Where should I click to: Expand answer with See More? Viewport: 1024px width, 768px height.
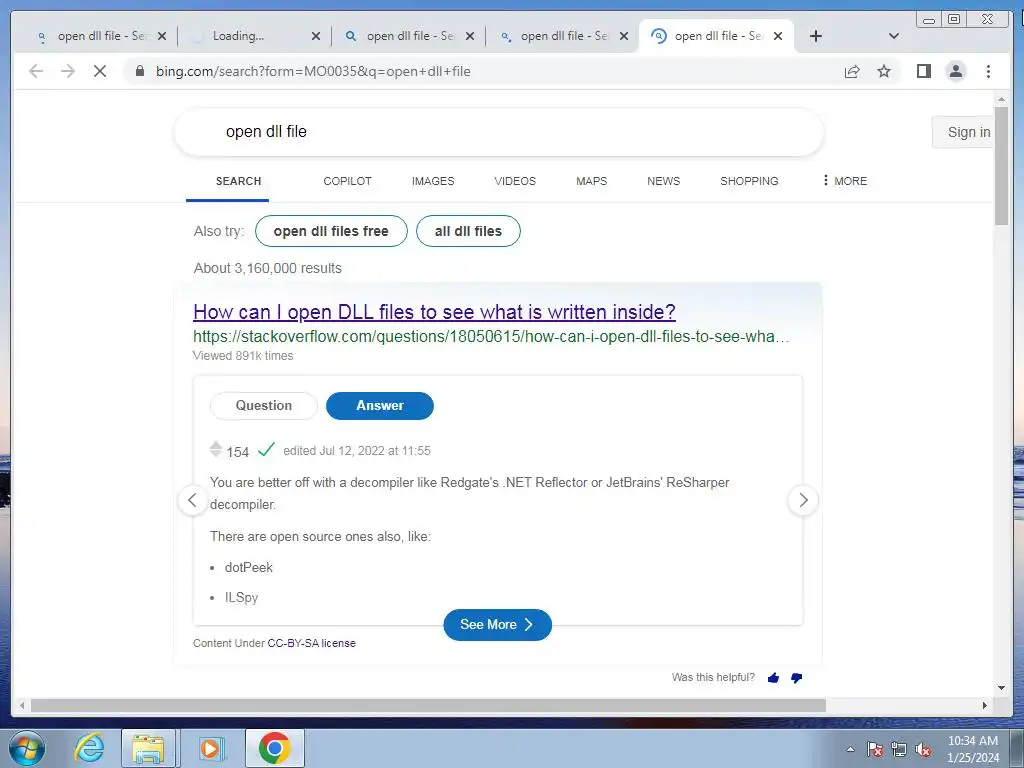498,625
